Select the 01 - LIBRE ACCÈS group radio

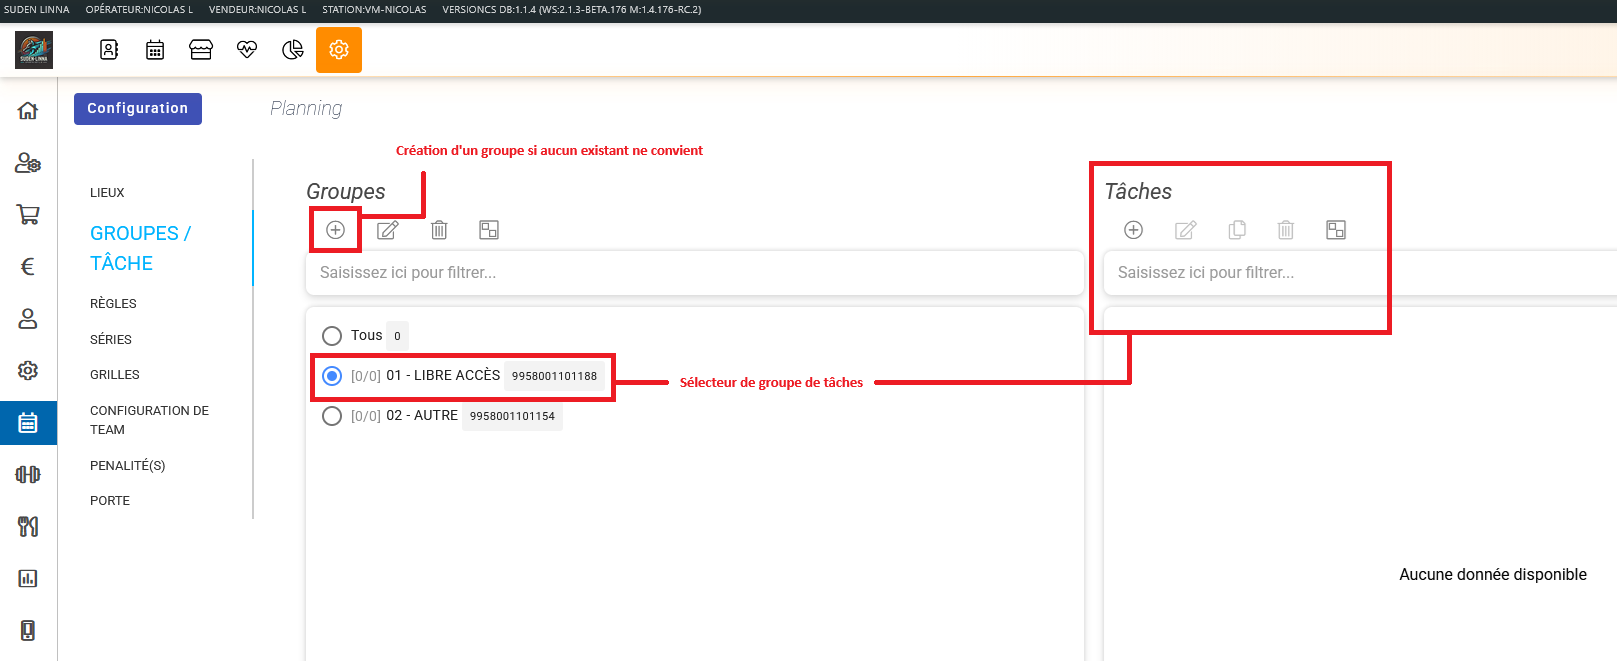tap(332, 376)
